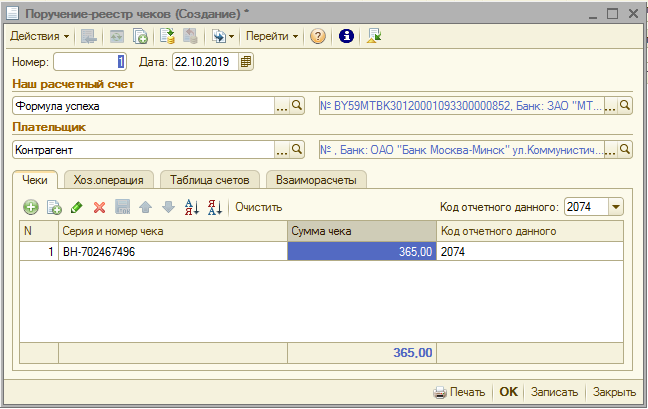Delete the selected row with red X
Image resolution: width=648 pixels, height=409 pixels.
pyautogui.click(x=99, y=207)
